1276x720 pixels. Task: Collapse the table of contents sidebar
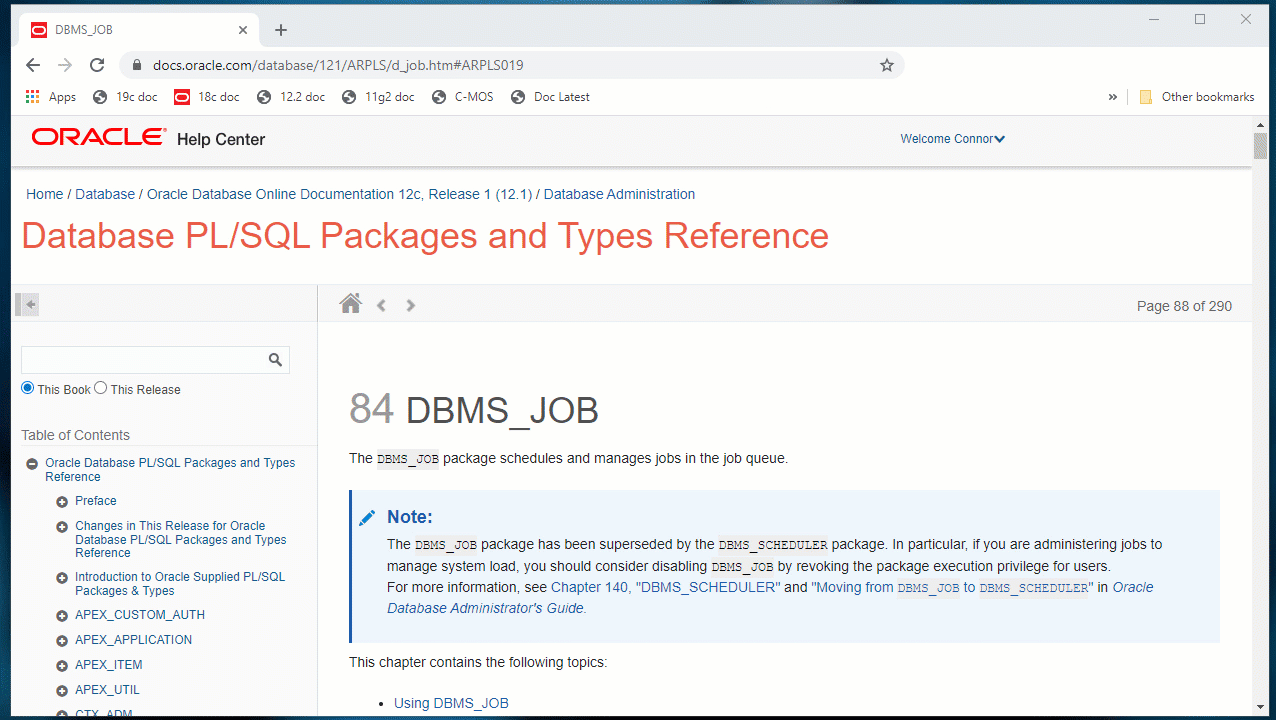pyautogui.click(x=30, y=305)
